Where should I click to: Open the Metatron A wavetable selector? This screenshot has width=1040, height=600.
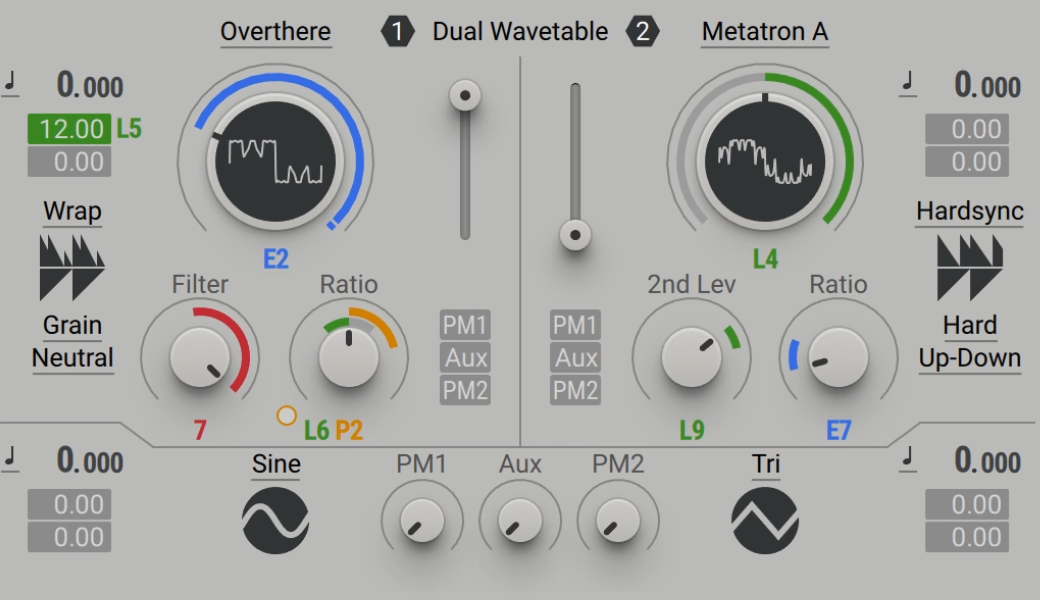point(765,32)
